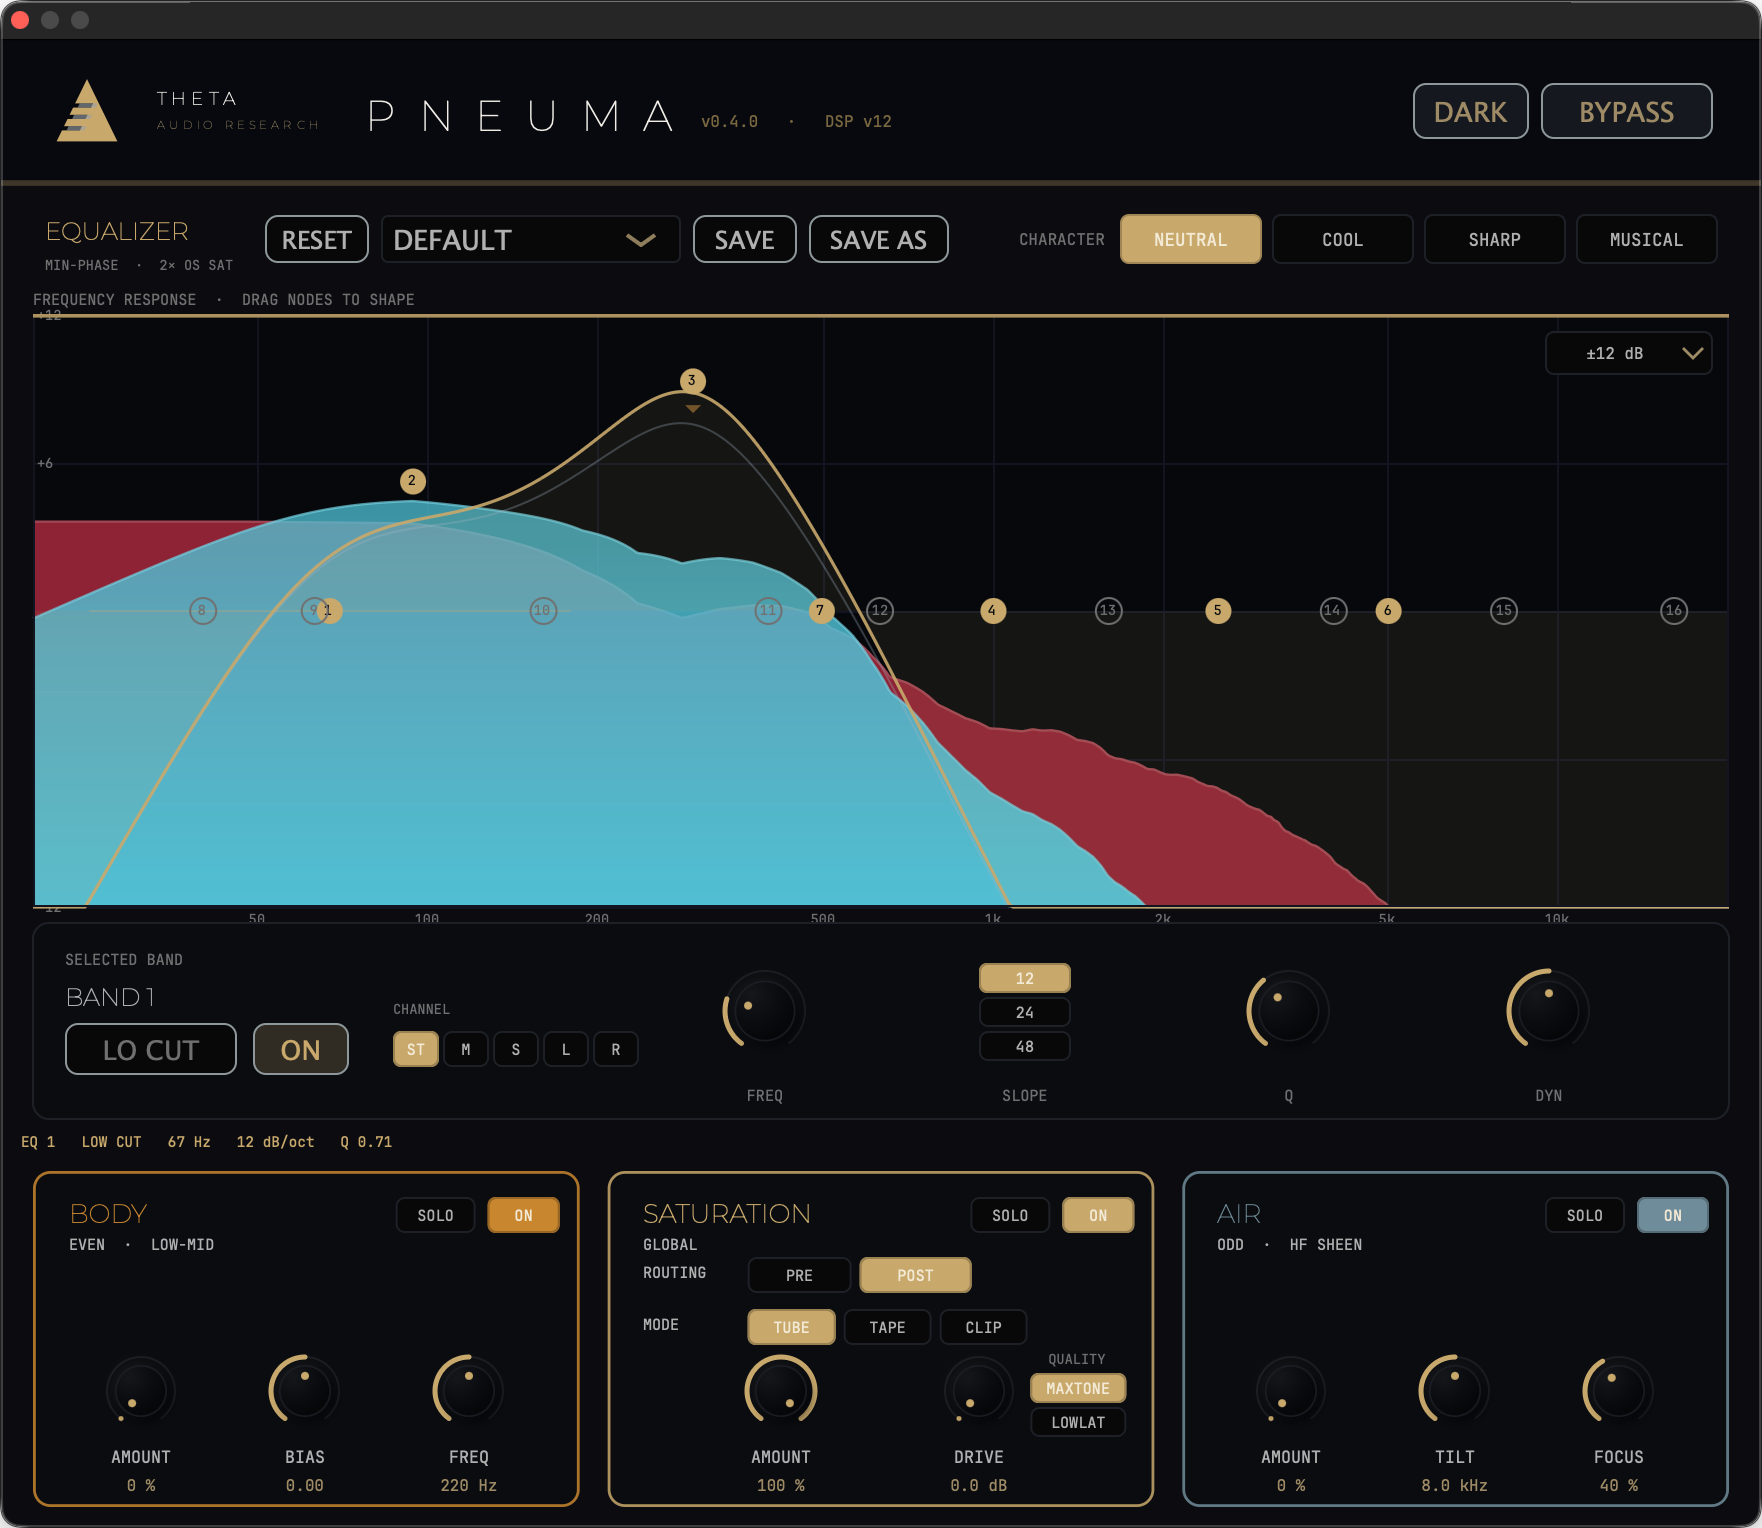The width and height of the screenshot is (1762, 1528).
Task: Click the SAVE preset button
Action: click(x=745, y=240)
